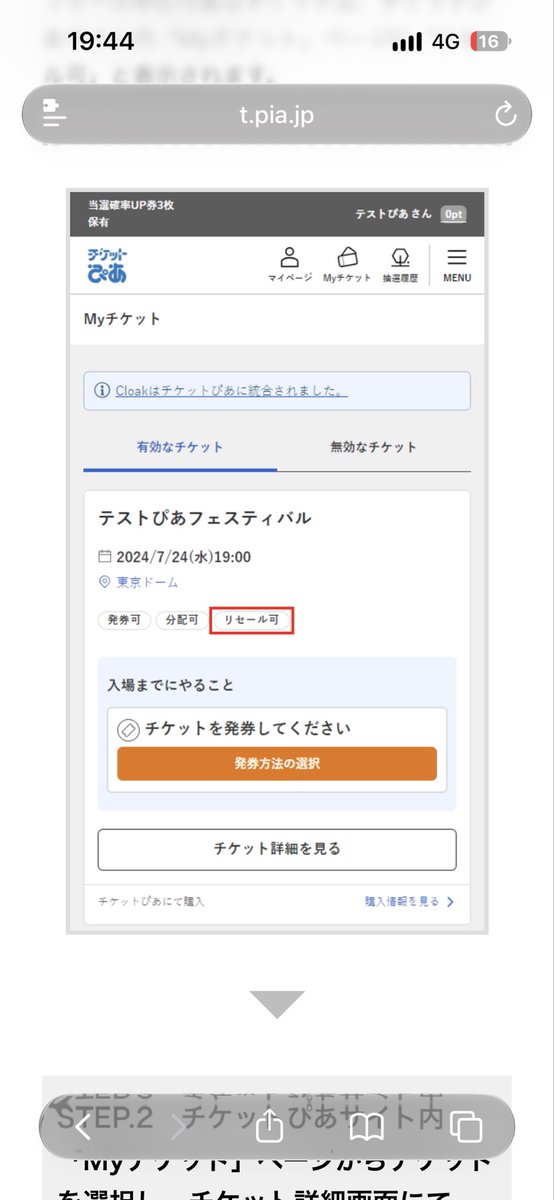This screenshot has height=1200, width=554.
Task: Open the MENU hamburger icon
Action: pyautogui.click(x=457, y=265)
